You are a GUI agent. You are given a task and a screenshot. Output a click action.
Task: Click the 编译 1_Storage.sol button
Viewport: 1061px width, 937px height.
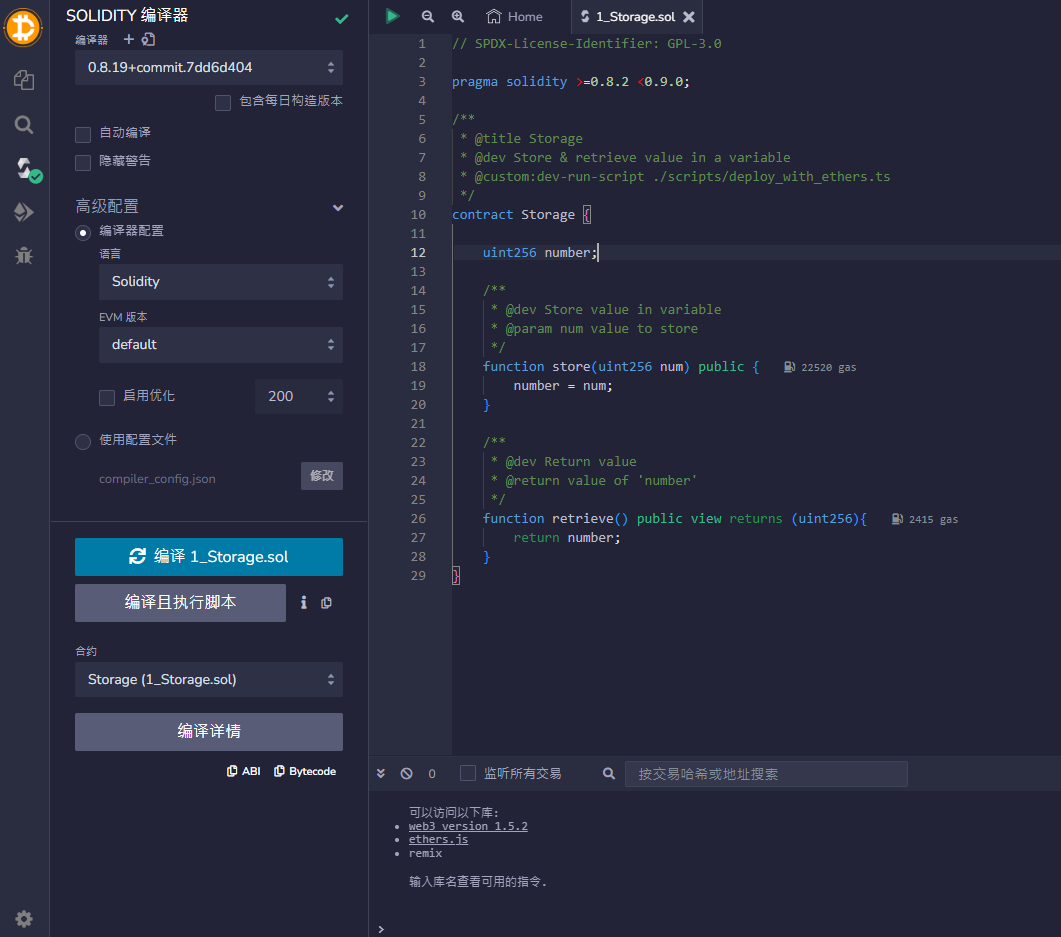(208, 557)
